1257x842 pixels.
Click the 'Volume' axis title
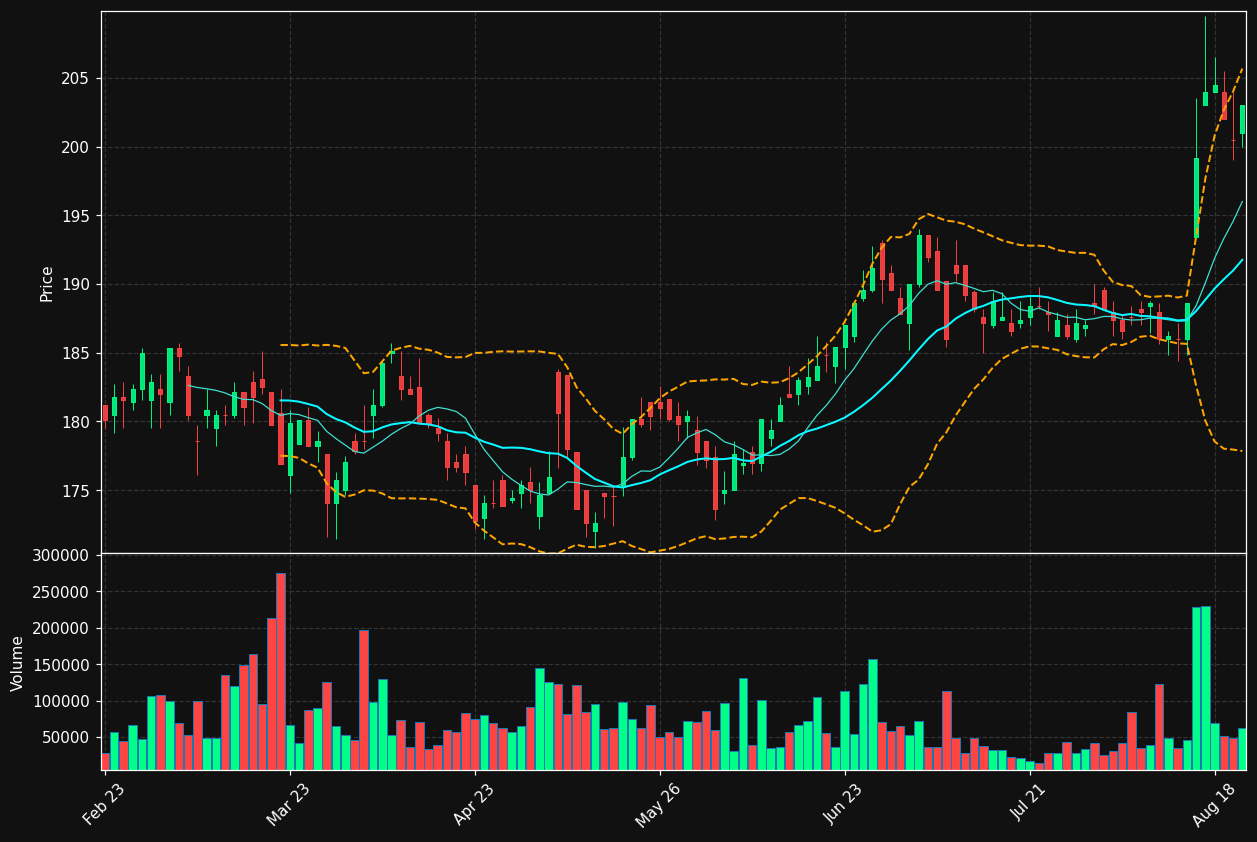(x=18, y=663)
